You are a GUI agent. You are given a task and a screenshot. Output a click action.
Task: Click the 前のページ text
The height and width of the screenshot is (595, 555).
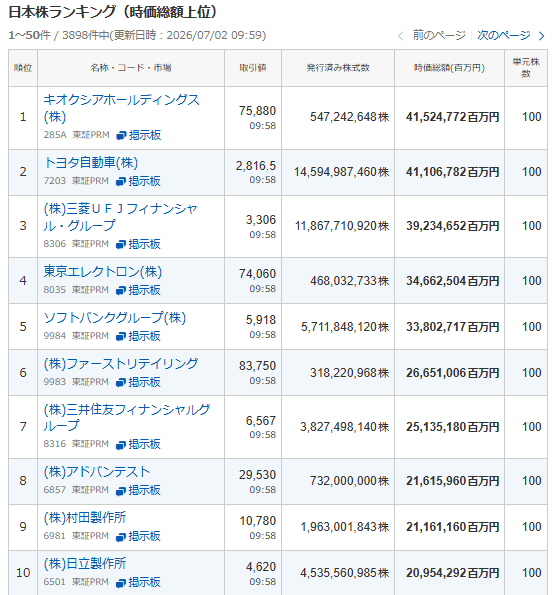coord(439,35)
